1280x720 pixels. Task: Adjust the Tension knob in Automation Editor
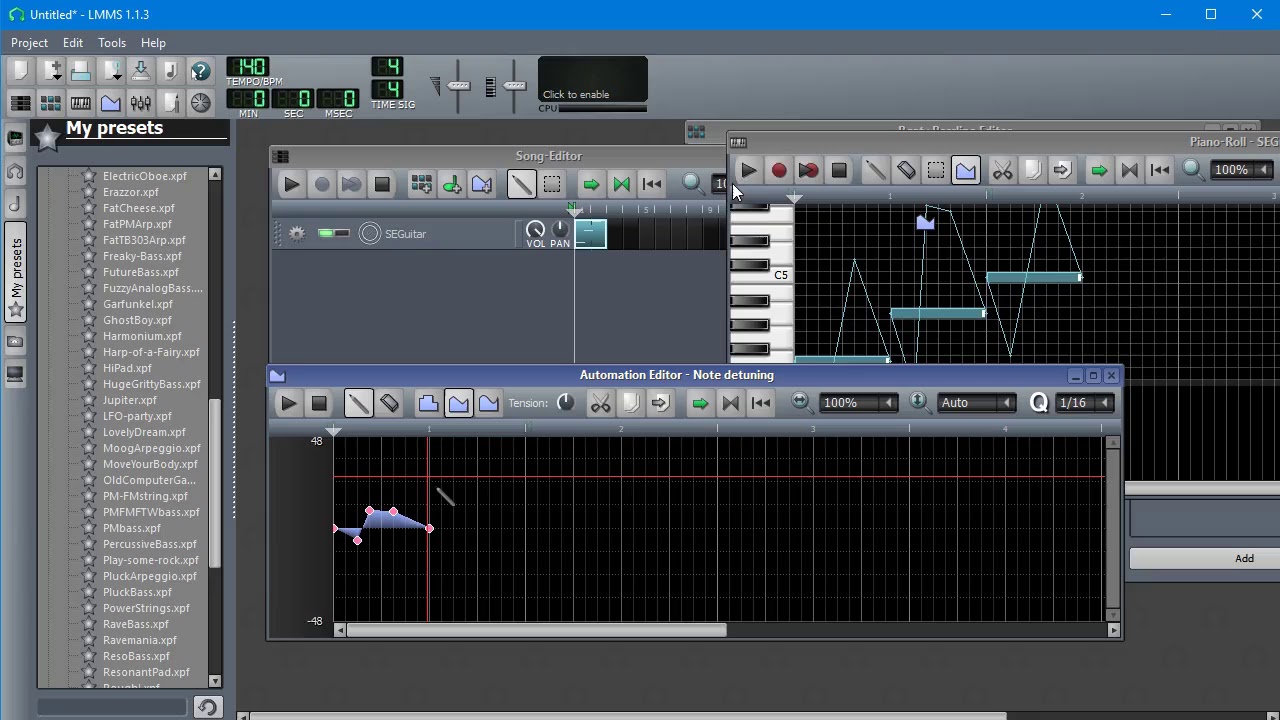coord(566,402)
